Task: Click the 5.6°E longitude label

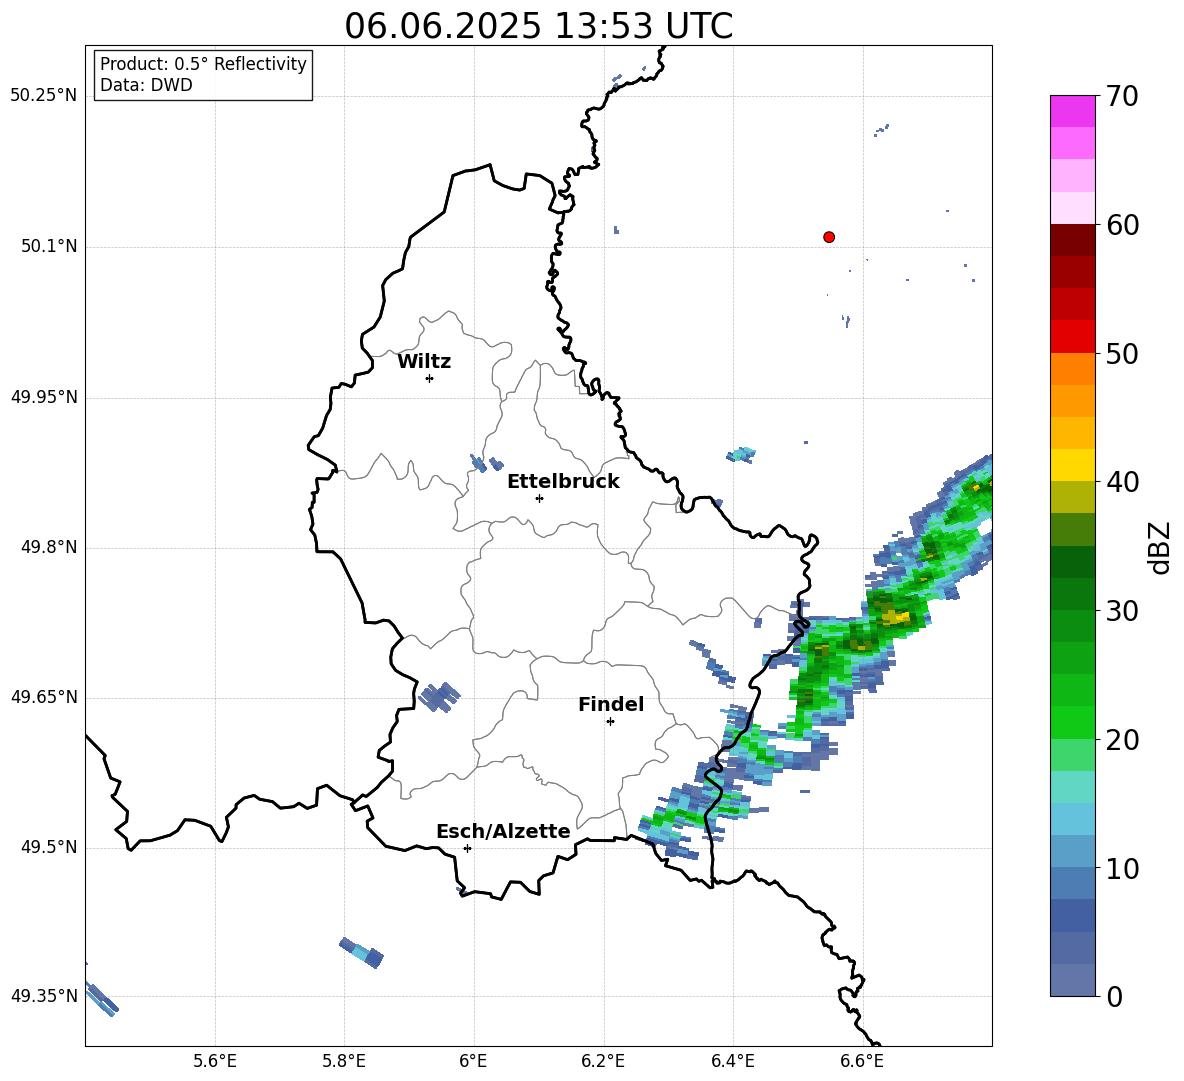Action: [x=215, y=1061]
